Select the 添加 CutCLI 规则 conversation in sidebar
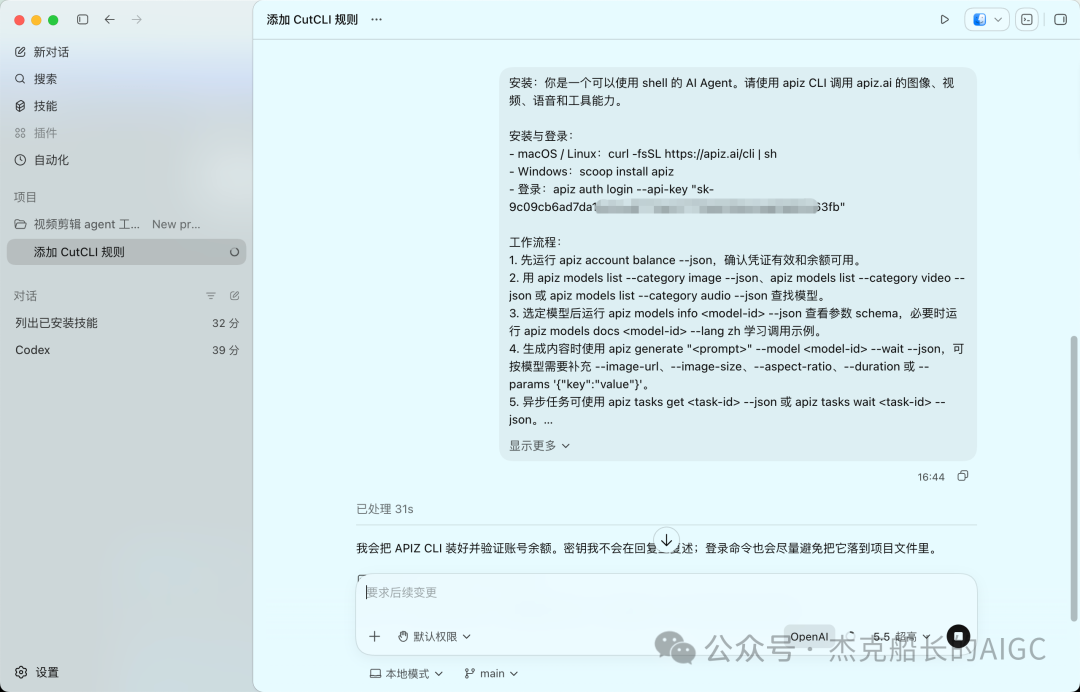Image resolution: width=1080 pixels, height=692 pixels. (x=126, y=252)
